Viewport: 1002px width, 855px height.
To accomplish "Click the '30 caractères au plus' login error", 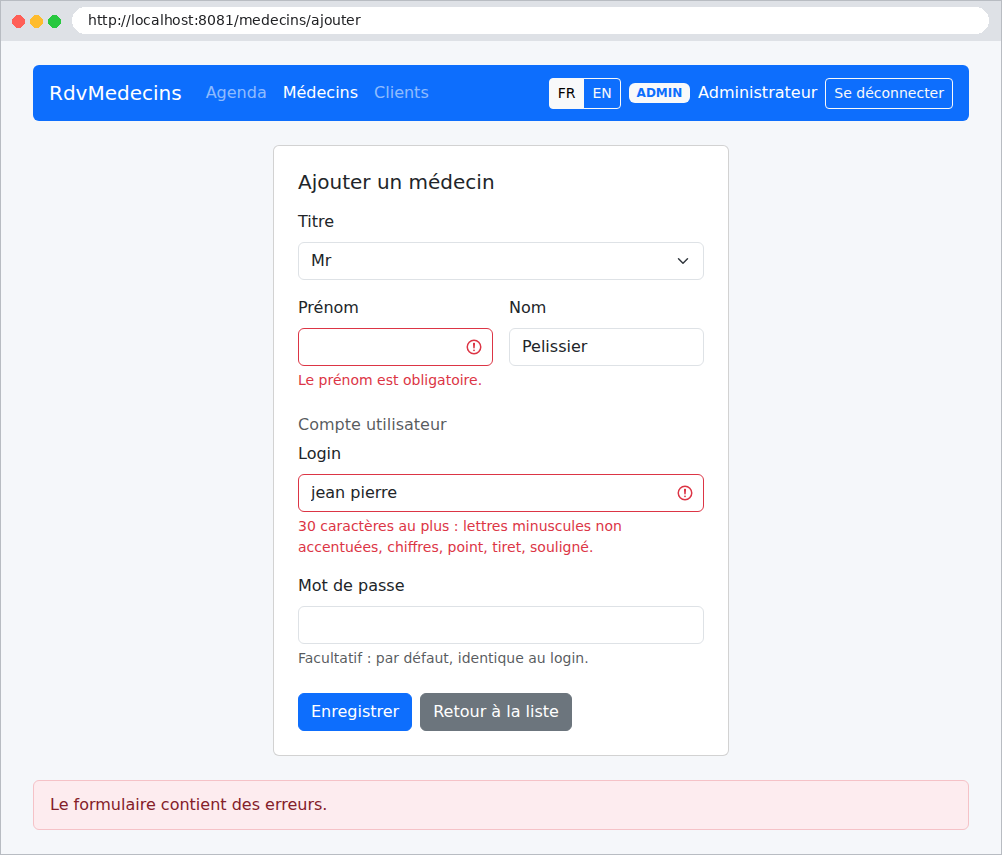I will 459,537.
